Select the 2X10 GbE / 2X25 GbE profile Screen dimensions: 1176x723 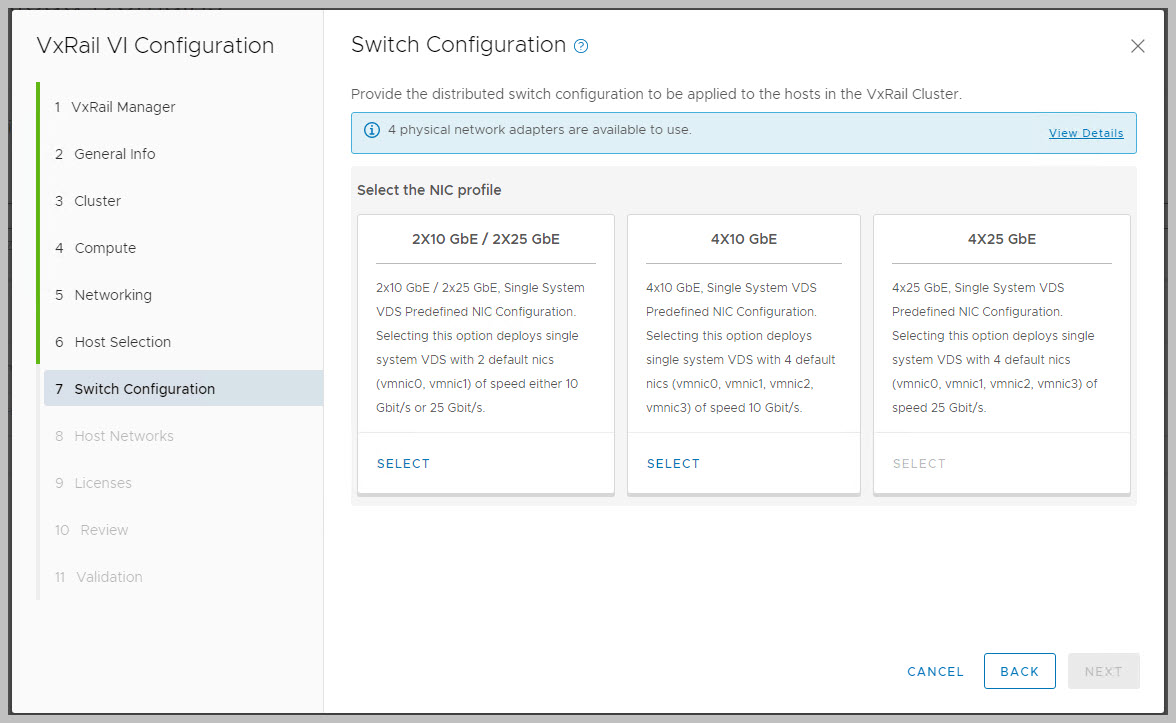coord(403,464)
